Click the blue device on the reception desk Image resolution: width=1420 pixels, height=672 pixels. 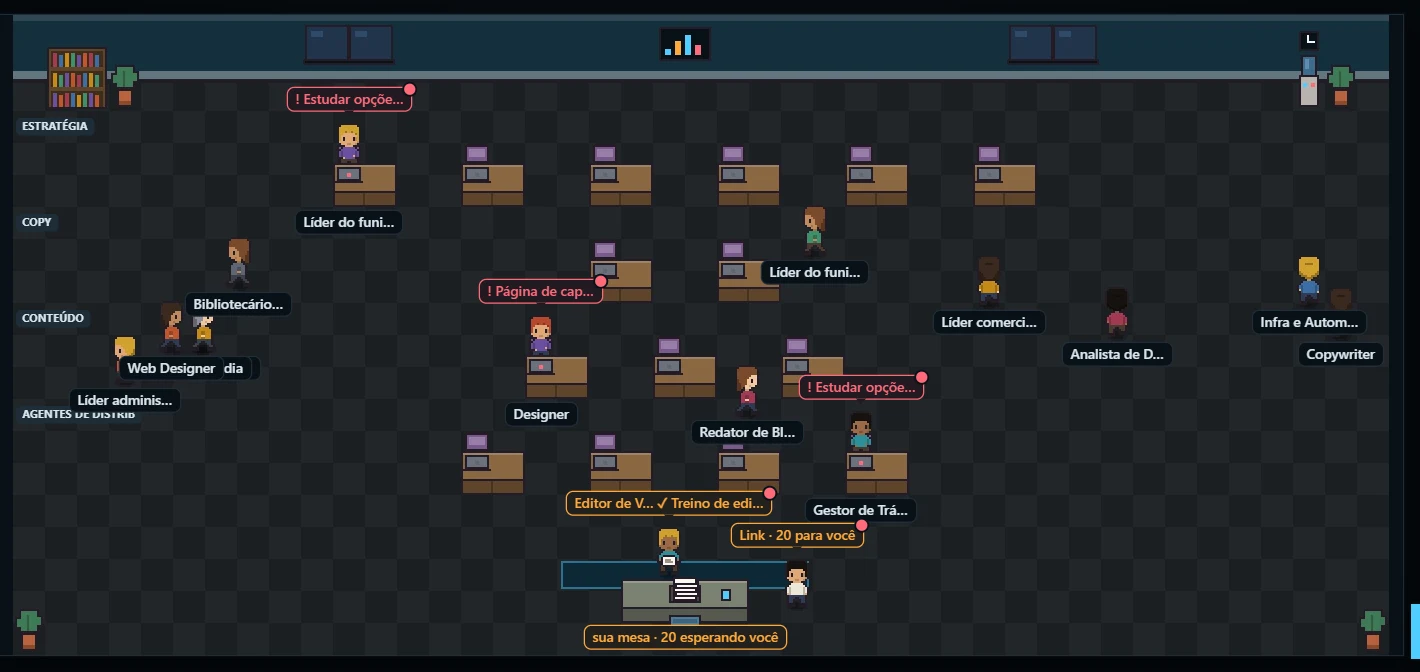[x=726, y=595]
